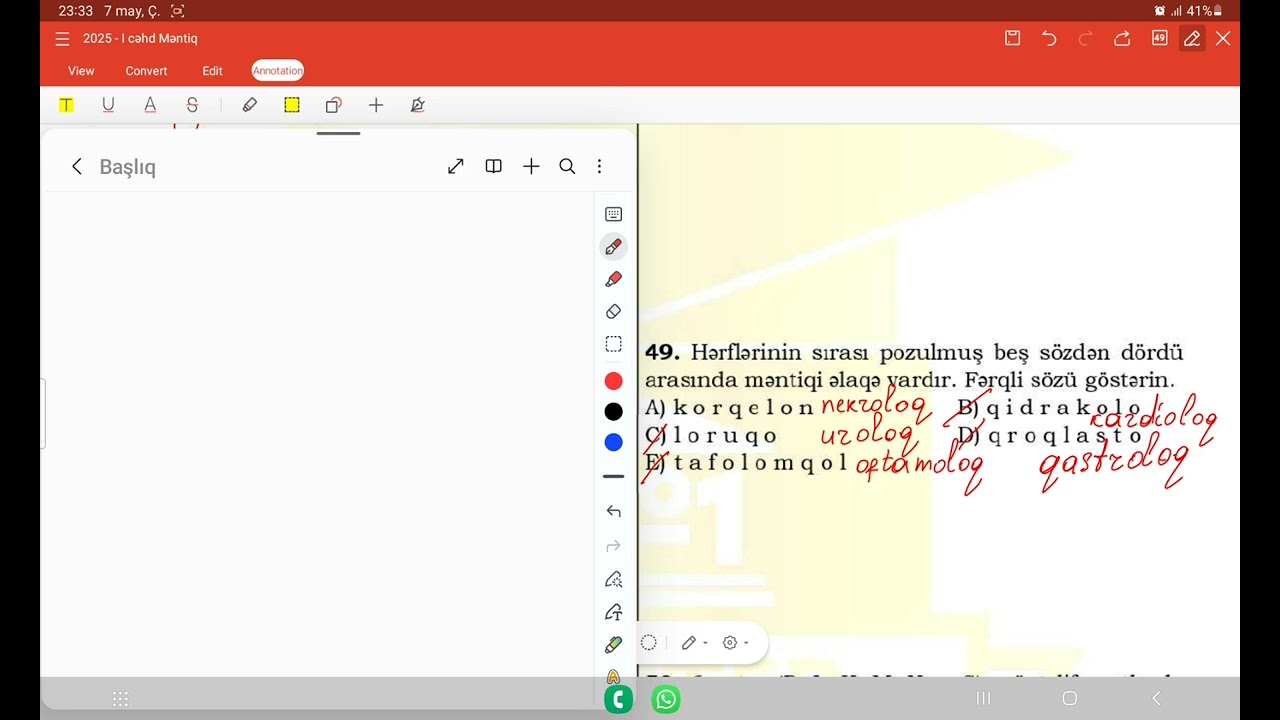Screen dimensions: 1280x720
Task: Select the Annotation tab
Action: point(278,71)
